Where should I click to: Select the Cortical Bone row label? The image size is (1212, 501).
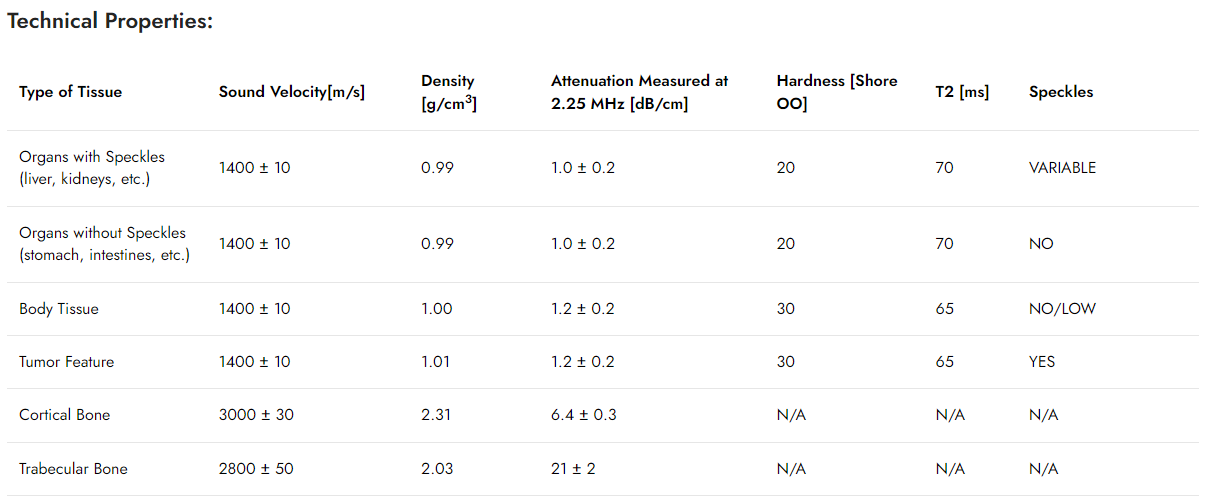coord(64,415)
